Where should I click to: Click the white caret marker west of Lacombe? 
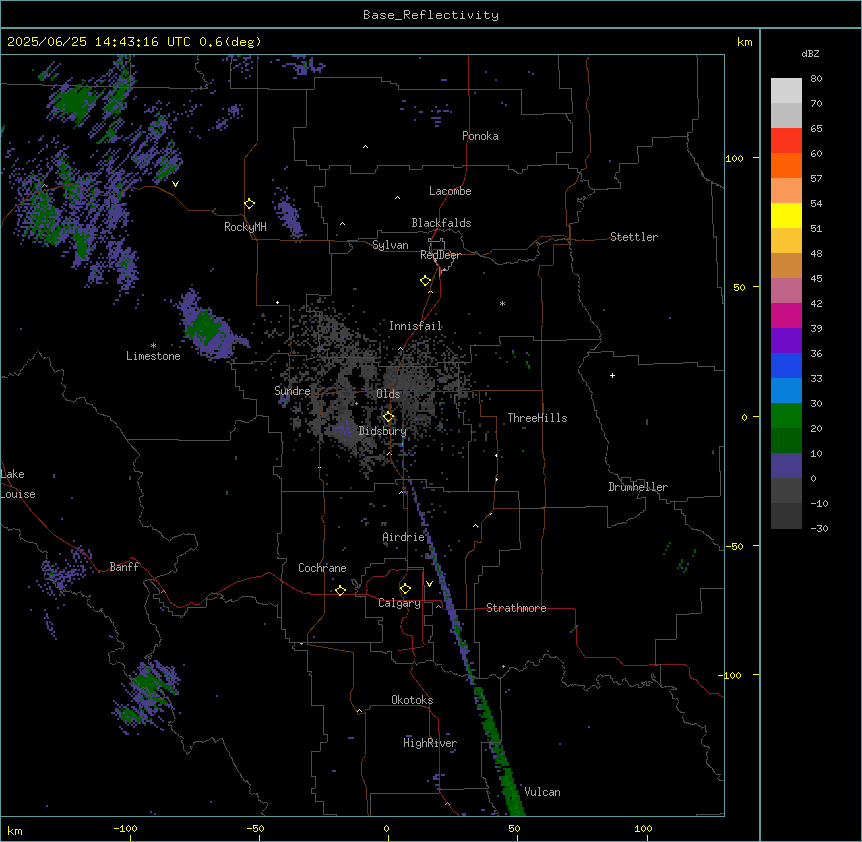[x=397, y=198]
